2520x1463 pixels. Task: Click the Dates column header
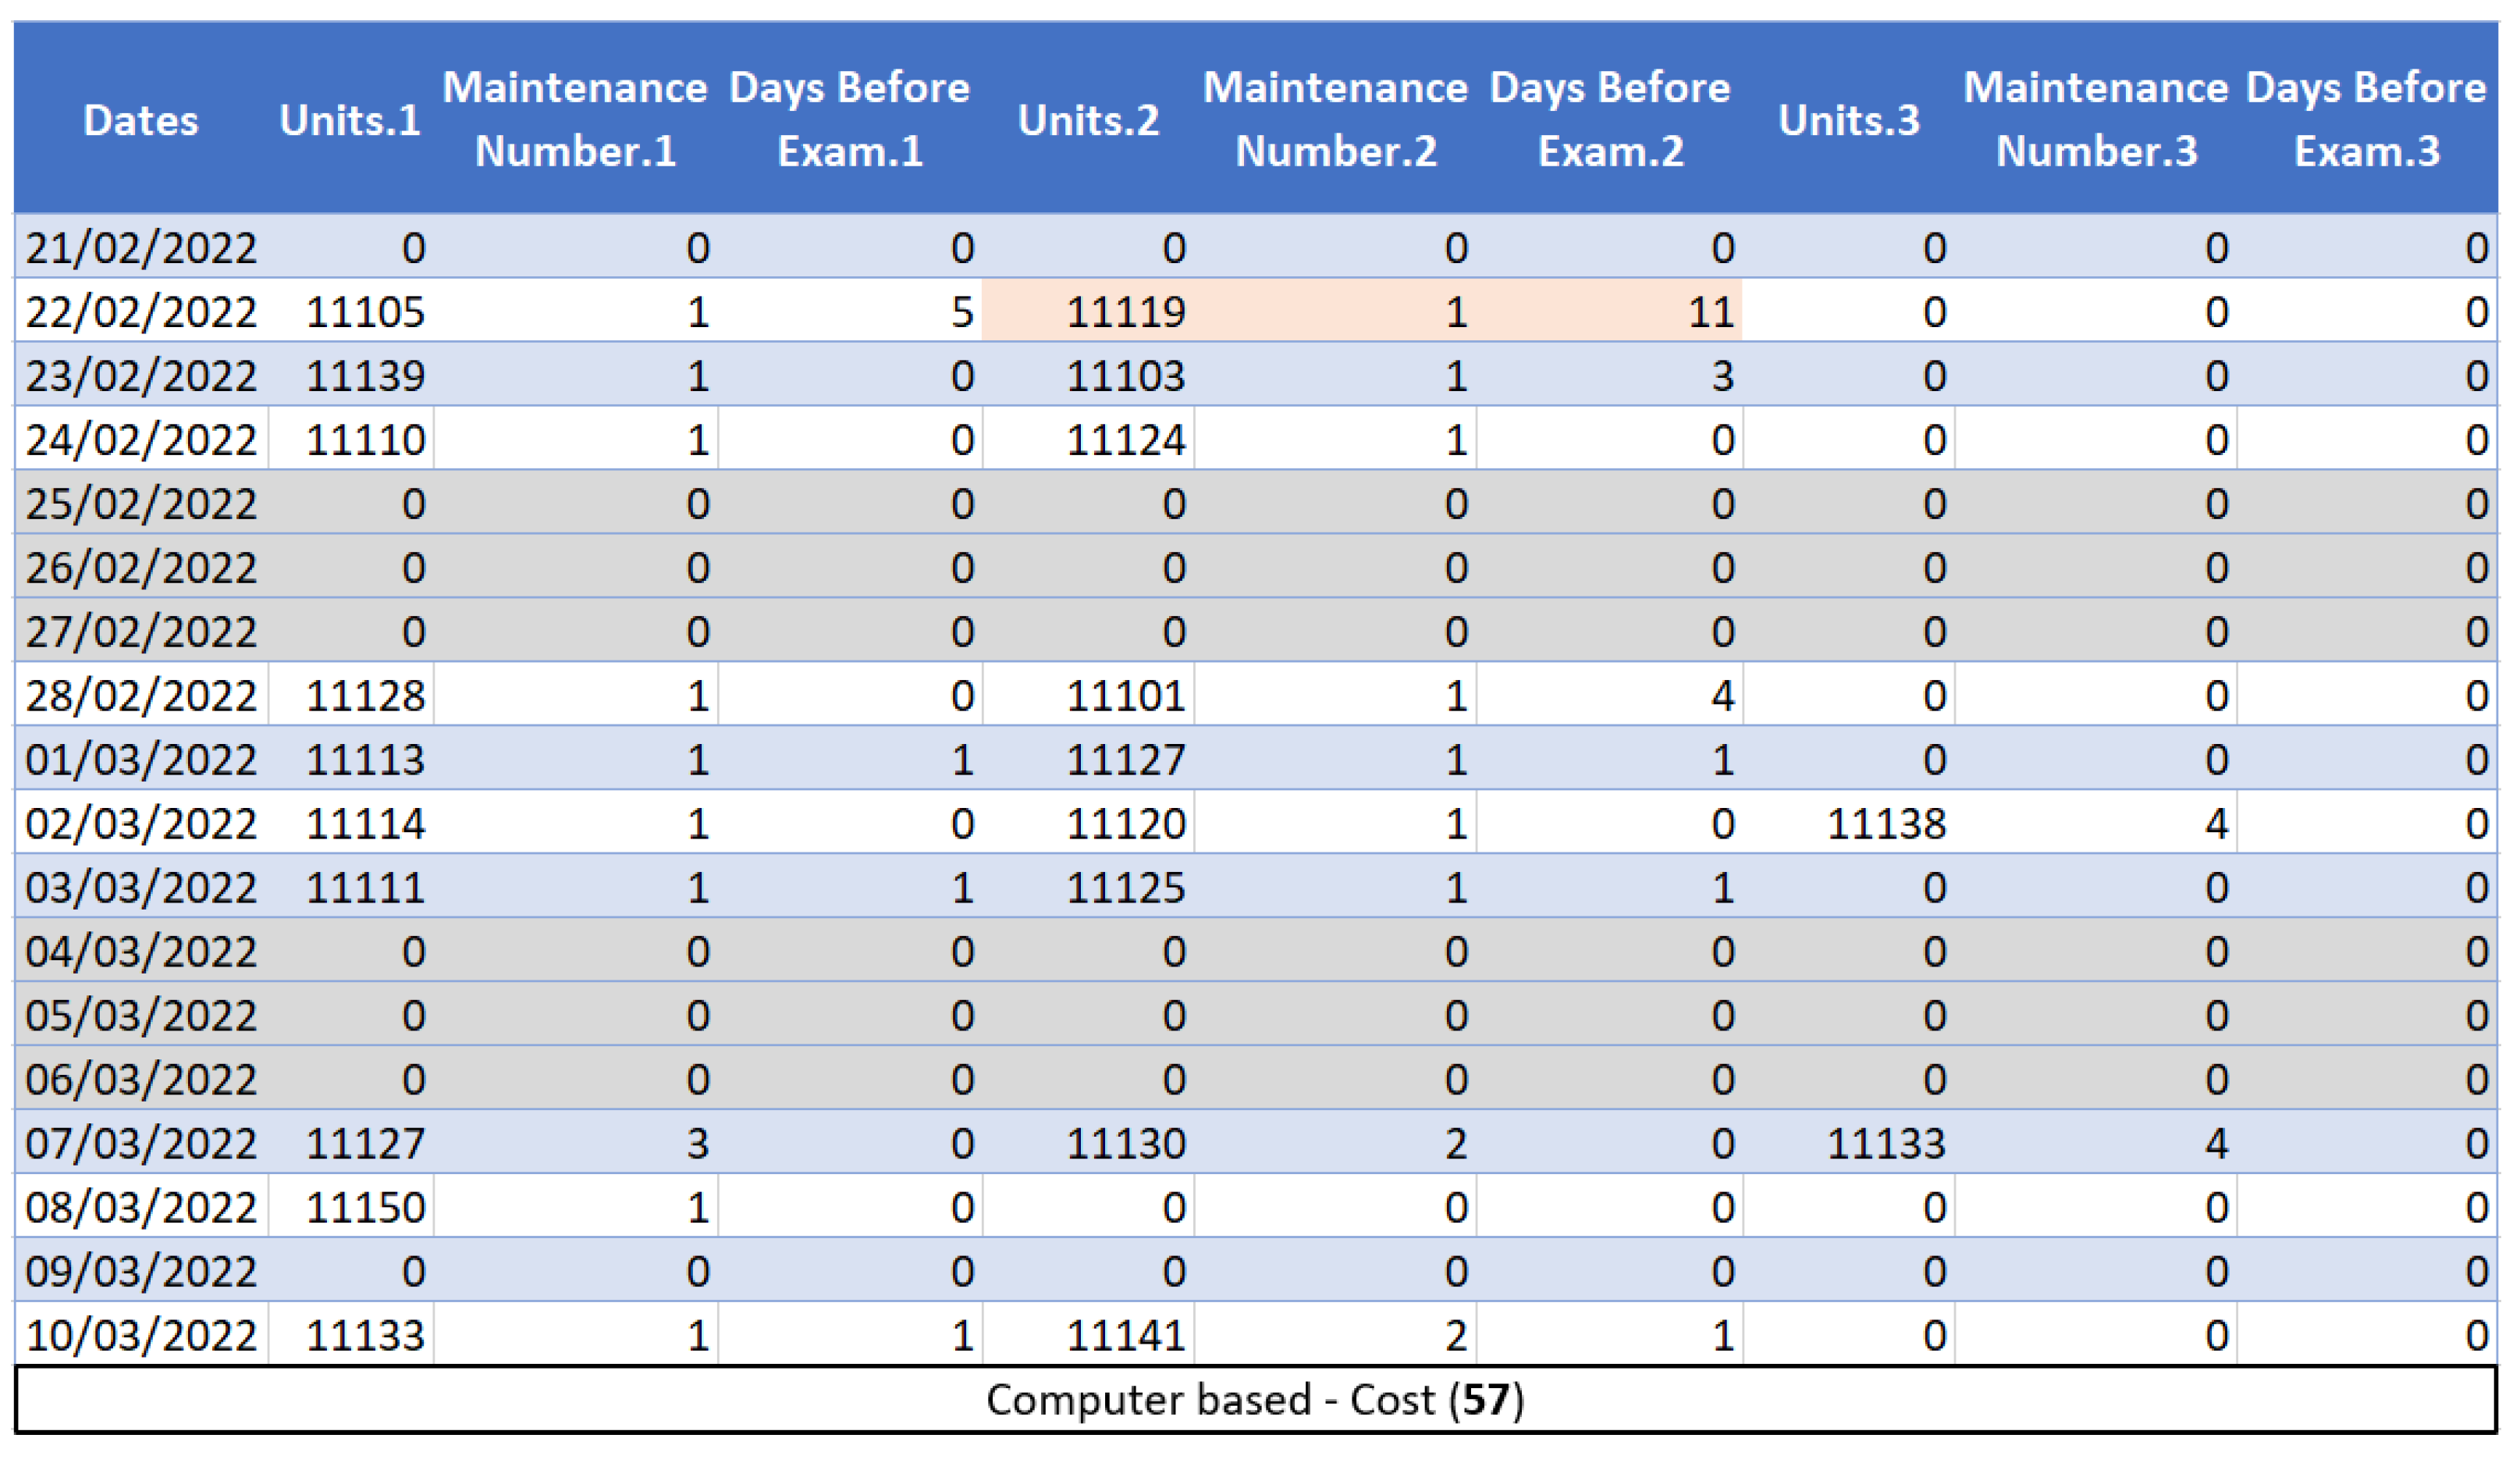click(x=141, y=120)
